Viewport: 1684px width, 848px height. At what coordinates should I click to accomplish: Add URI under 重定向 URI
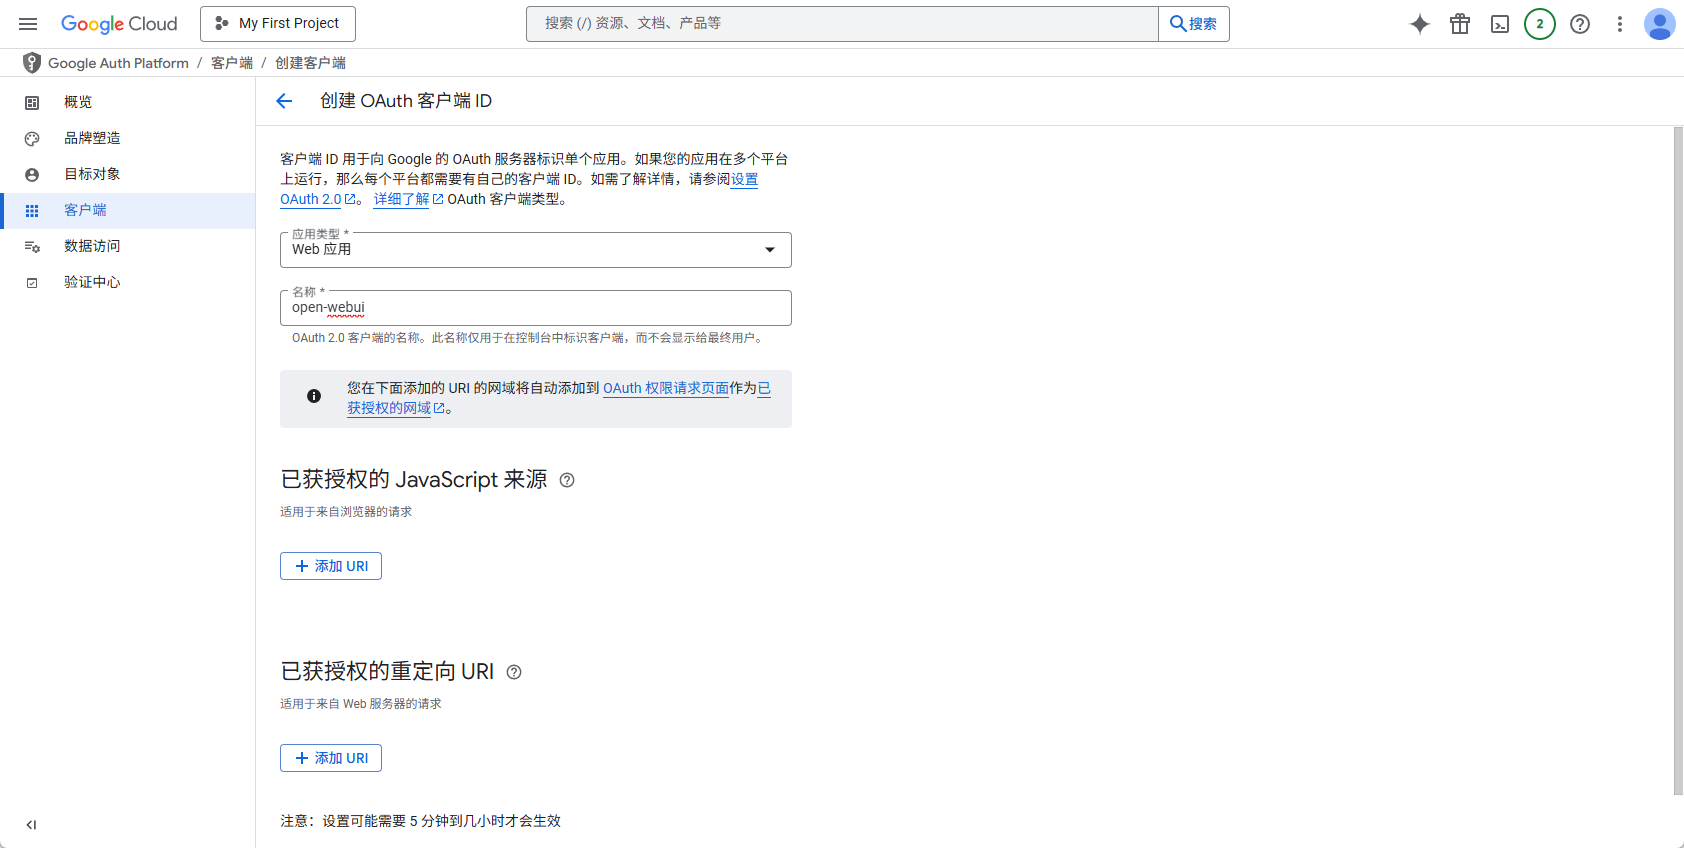pyautogui.click(x=331, y=758)
